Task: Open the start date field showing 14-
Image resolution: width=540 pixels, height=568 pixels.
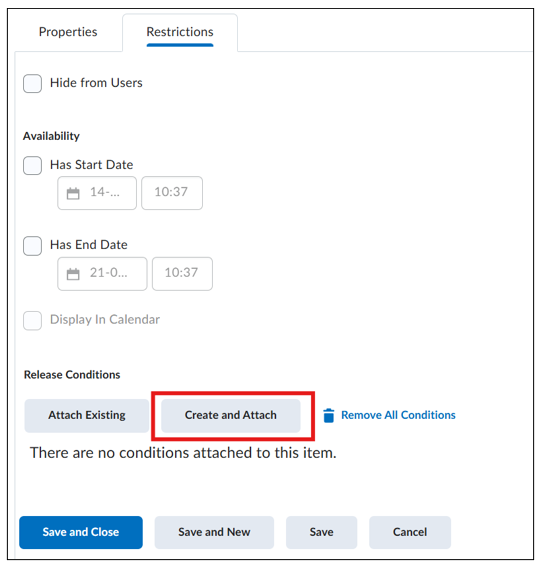Action: point(97,193)
